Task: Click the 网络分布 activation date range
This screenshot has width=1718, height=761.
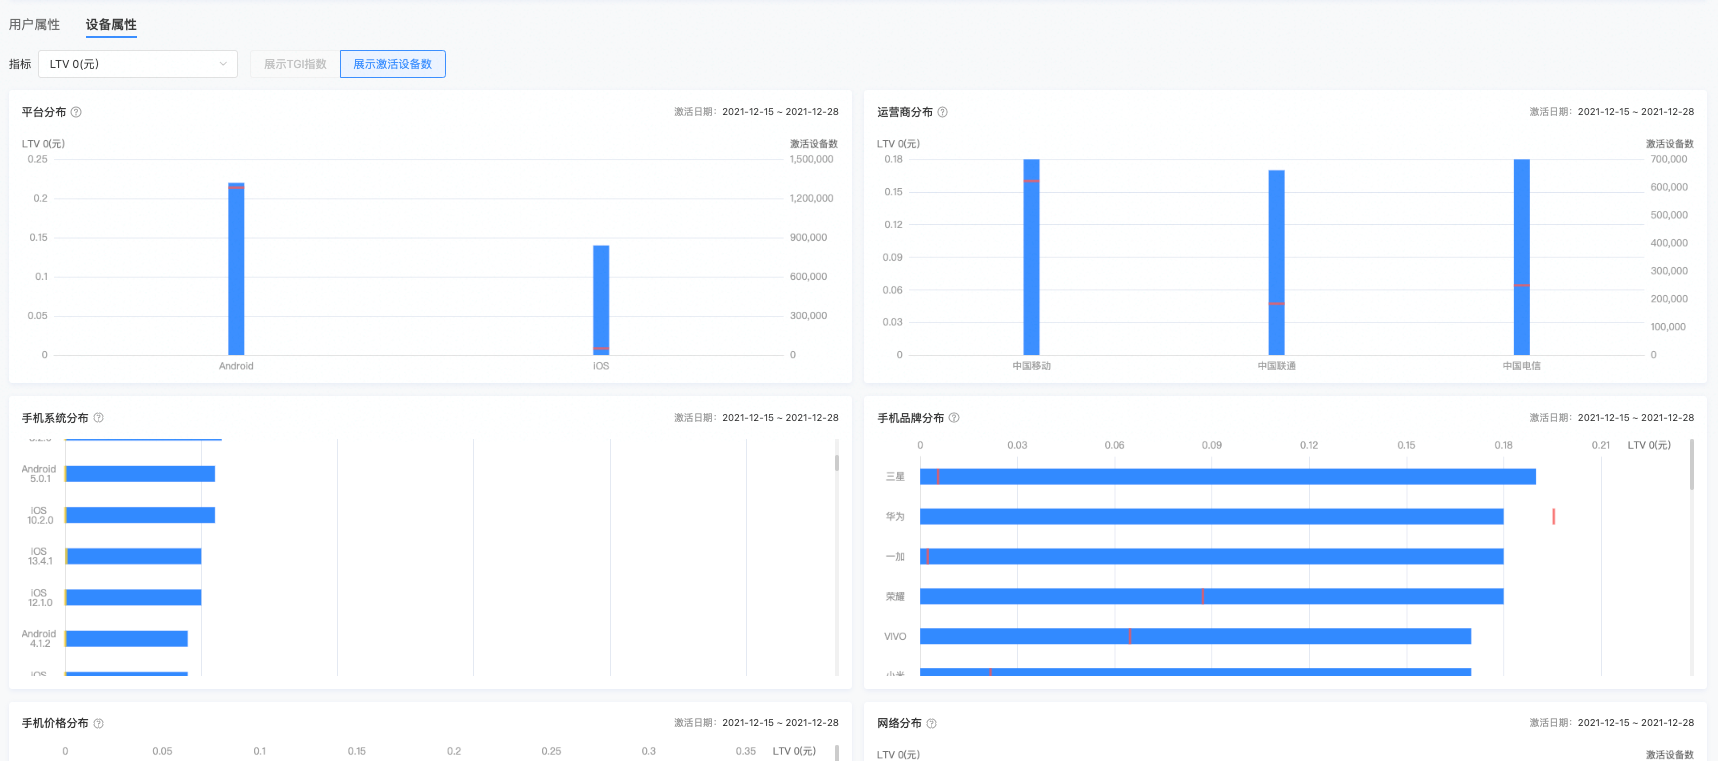Action: point(1636,723)
